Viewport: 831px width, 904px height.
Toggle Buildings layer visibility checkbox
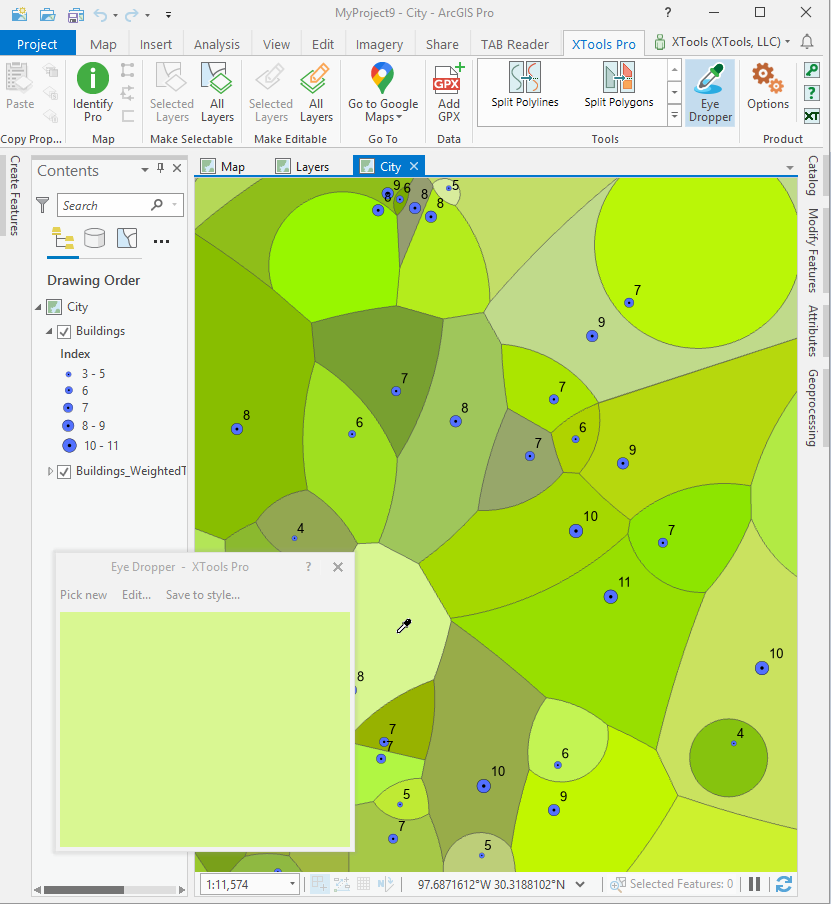65,331
